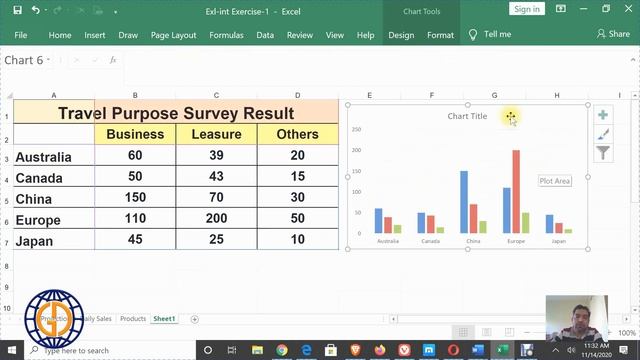The height and width of the screenshot is (360, 640).
Task: Open the Windows Start menu
Action: click(12, 350)
